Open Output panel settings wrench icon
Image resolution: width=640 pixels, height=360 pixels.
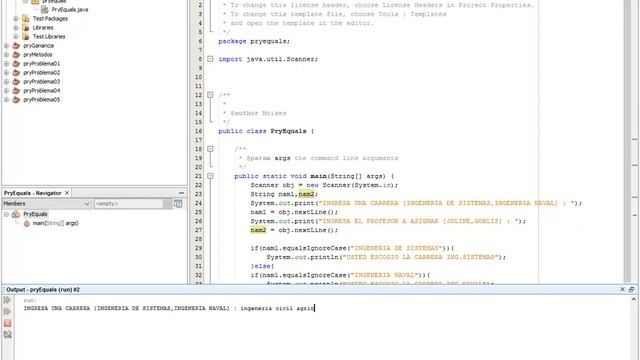pos(7,335)
